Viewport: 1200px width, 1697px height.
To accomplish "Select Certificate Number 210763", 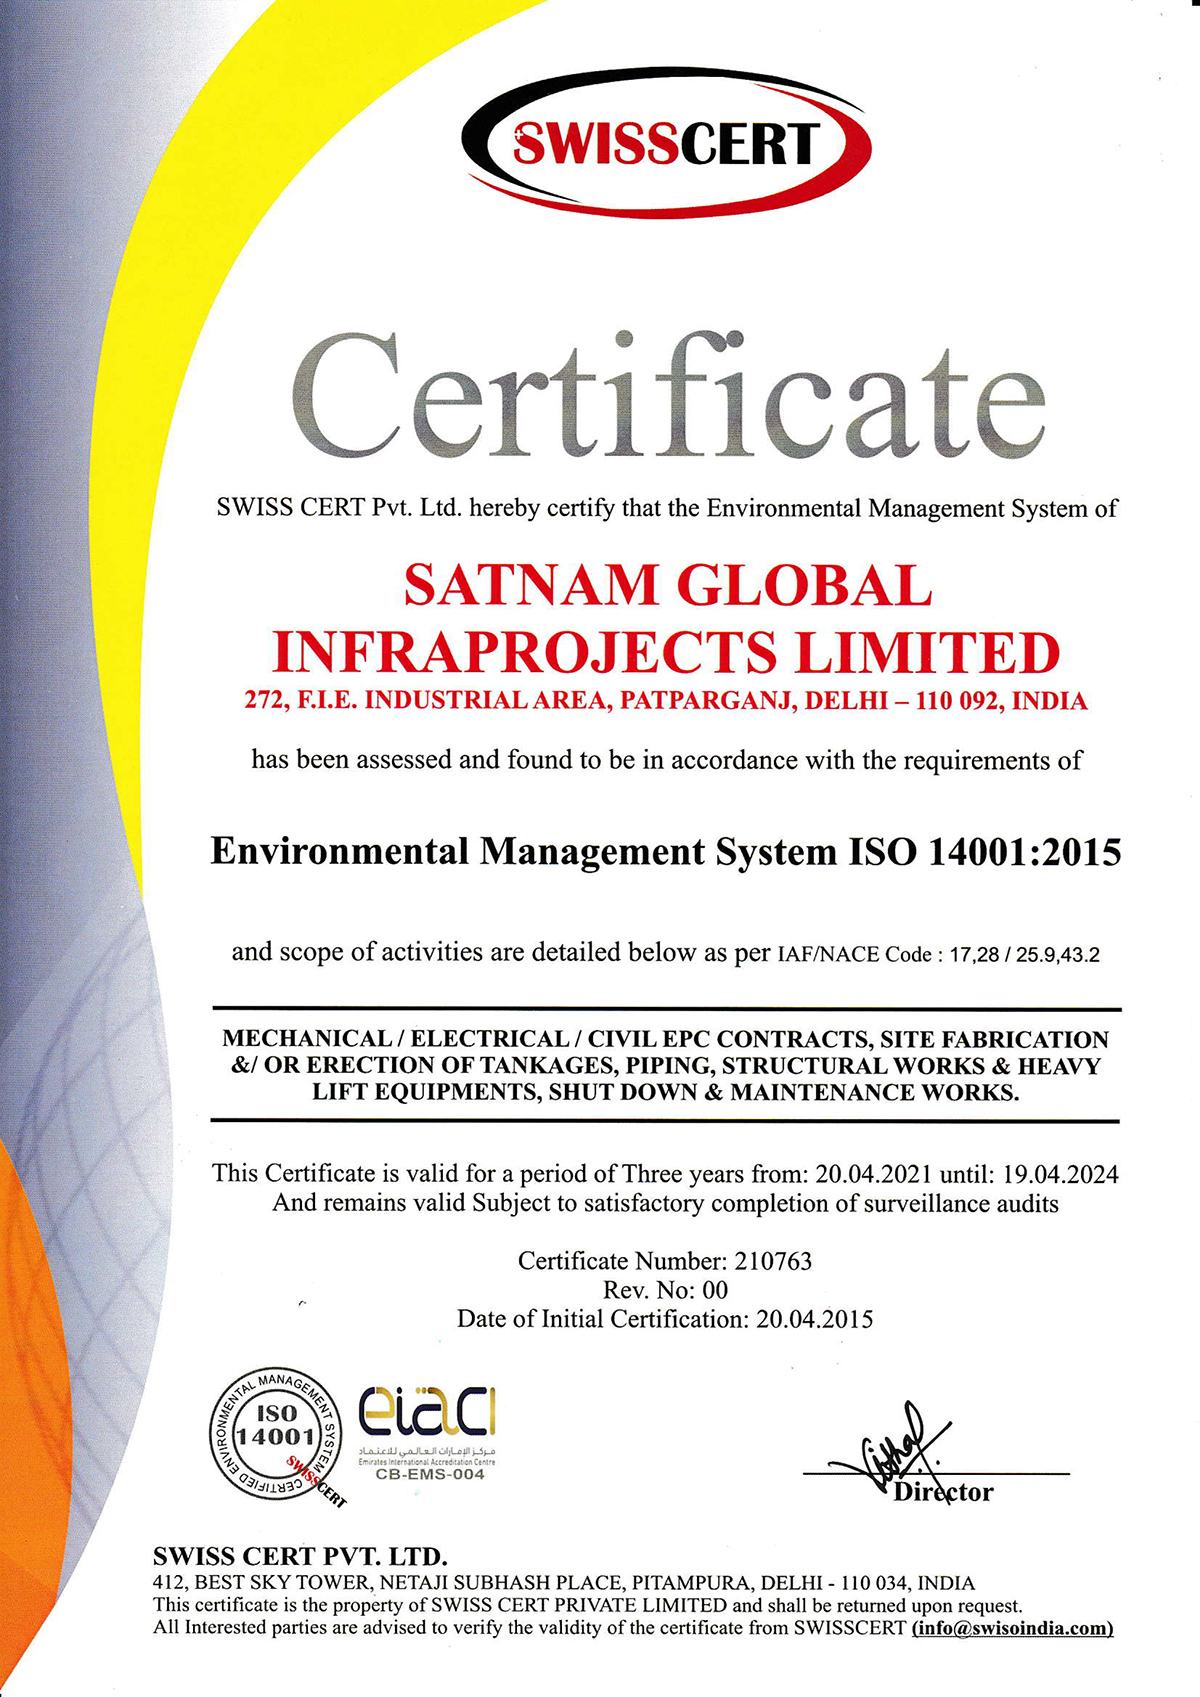I will (665, 1261).
